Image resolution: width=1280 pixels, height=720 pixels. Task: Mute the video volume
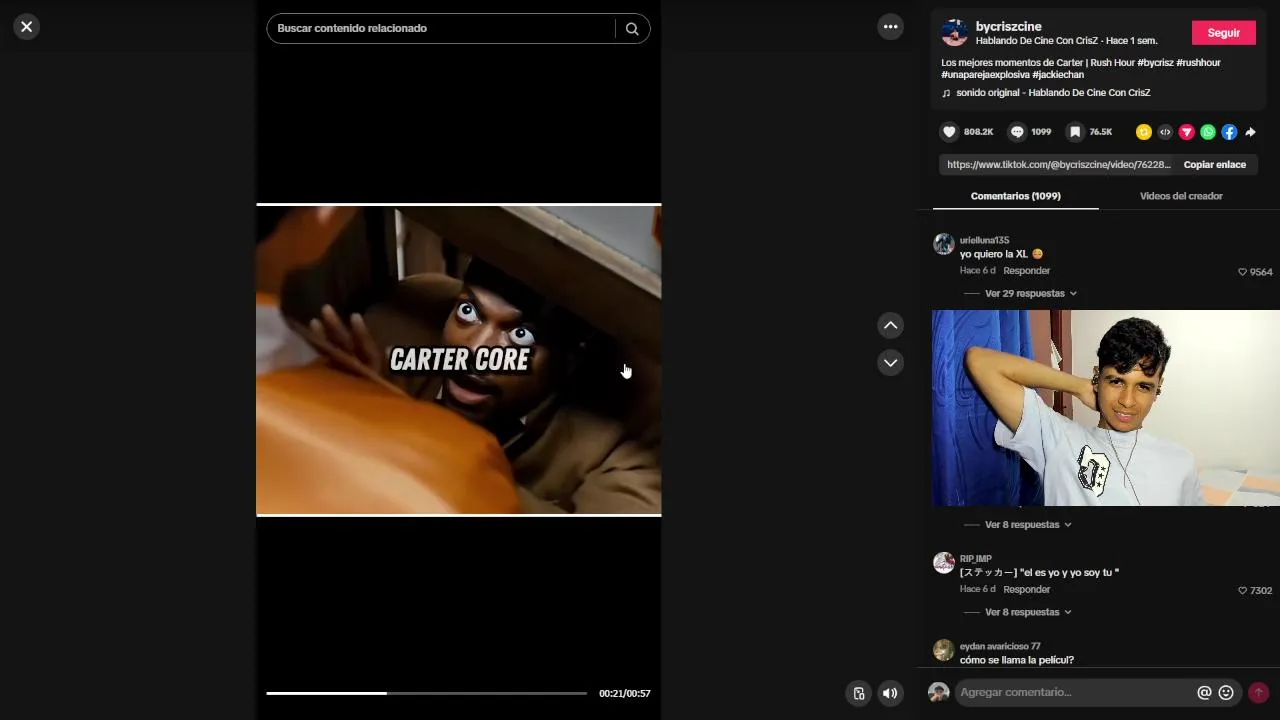pyautogui.click(x=890, y=693)
